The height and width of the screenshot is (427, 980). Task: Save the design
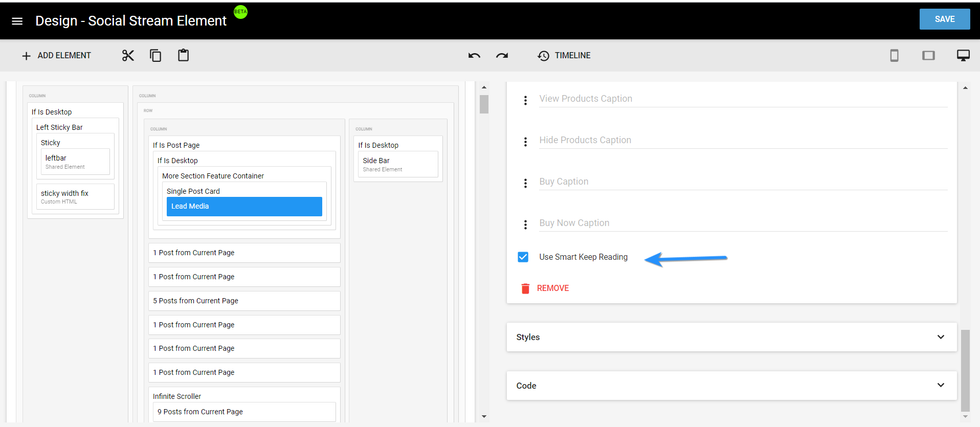click(x=944, y=20)
